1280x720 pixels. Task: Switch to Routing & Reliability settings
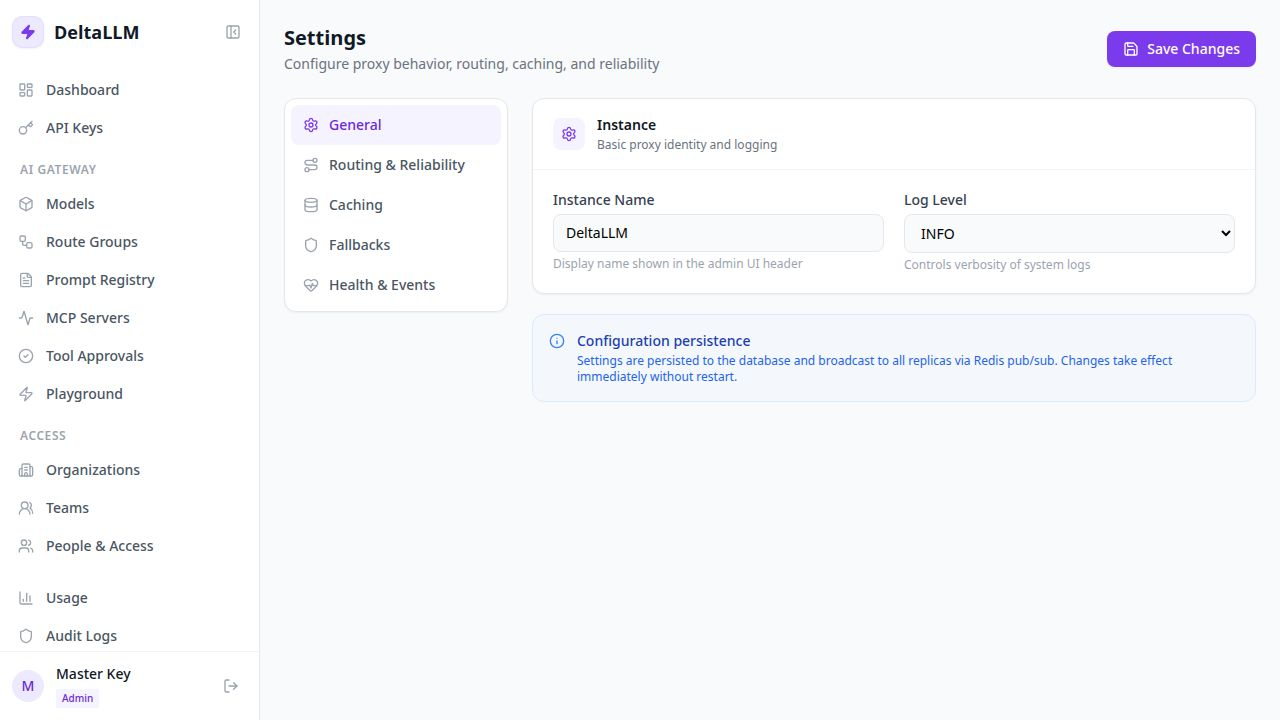[396, 165]
